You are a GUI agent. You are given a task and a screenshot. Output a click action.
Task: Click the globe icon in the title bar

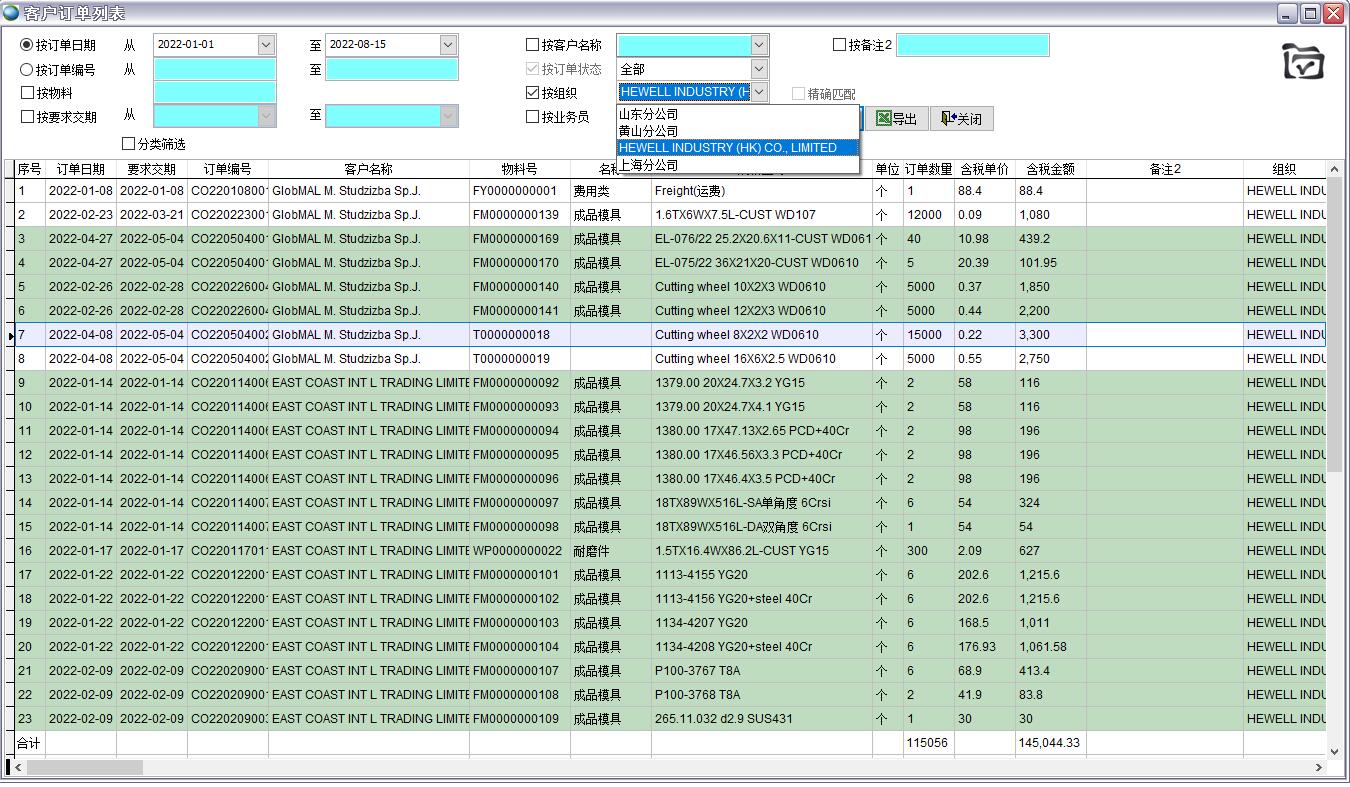click(x=11, y=13)
